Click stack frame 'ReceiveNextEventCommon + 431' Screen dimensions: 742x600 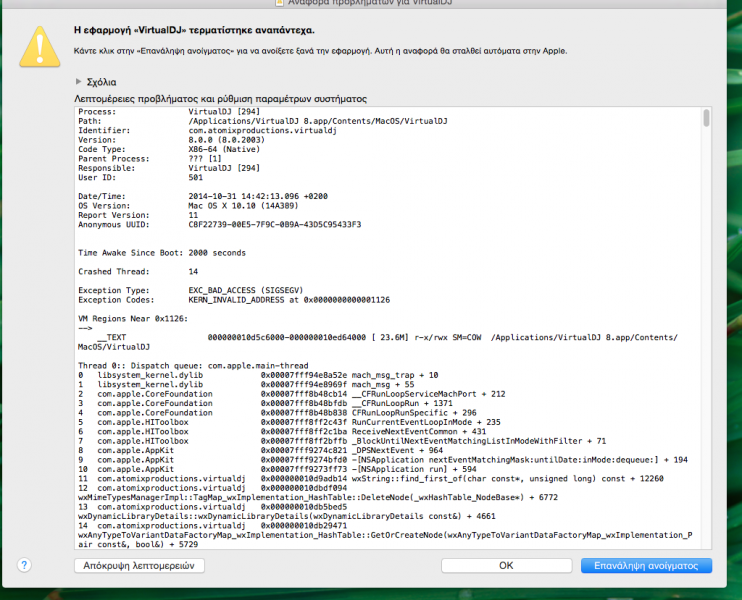[419, 432]
